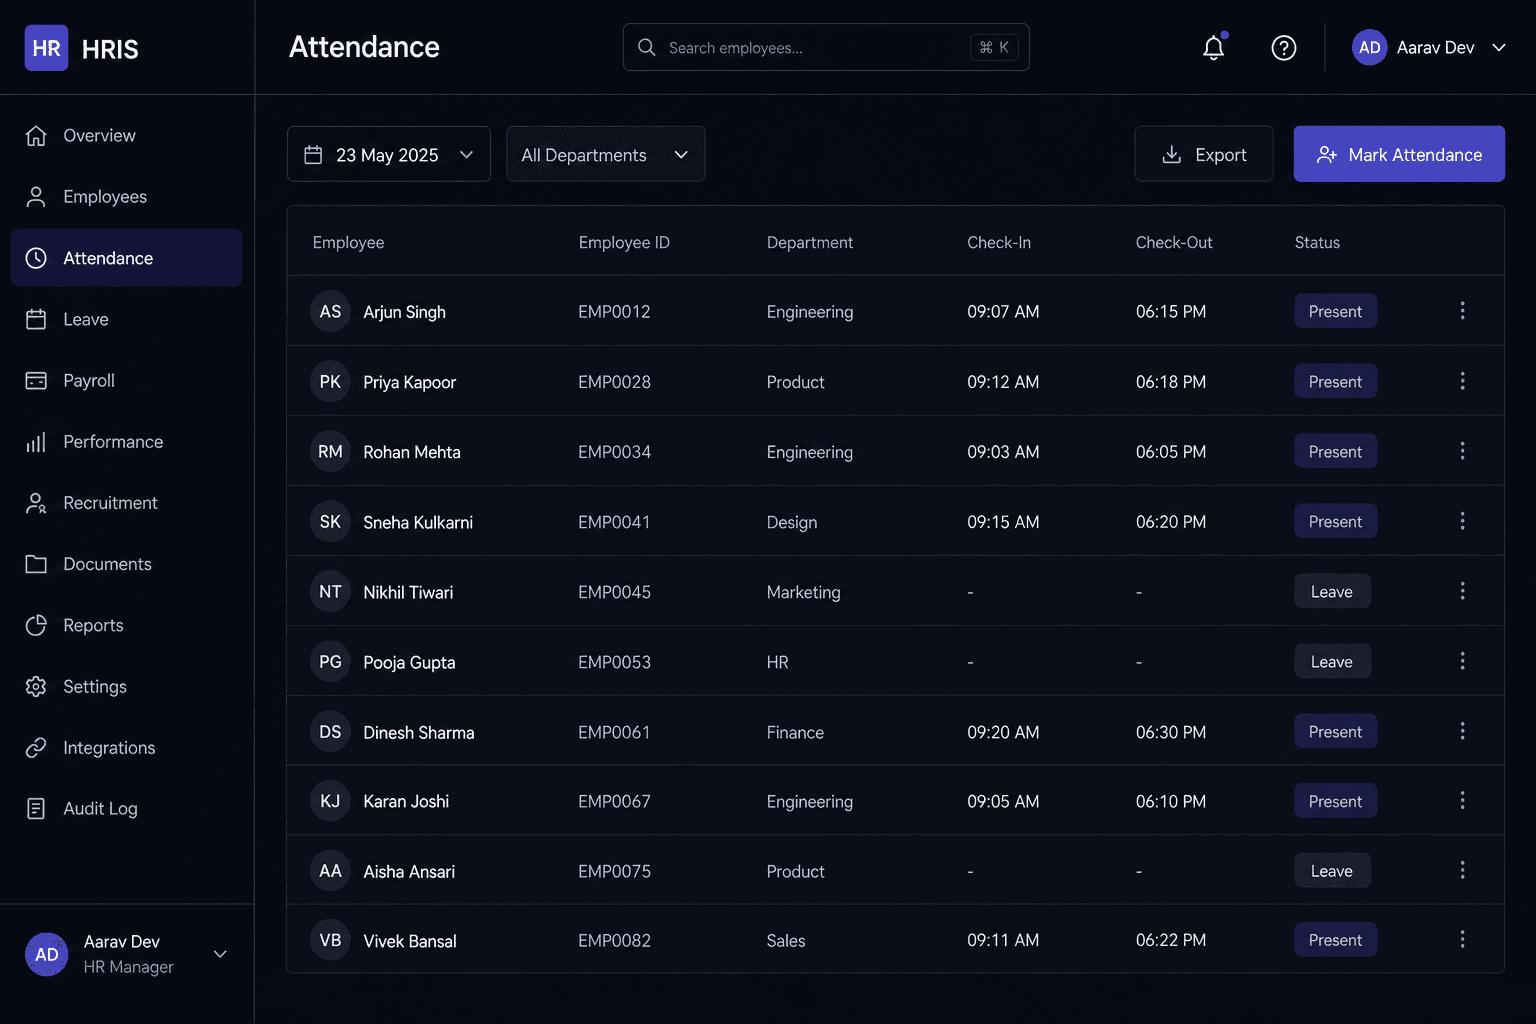Open row actions for Rohan Mehta

coord(1462,451)
